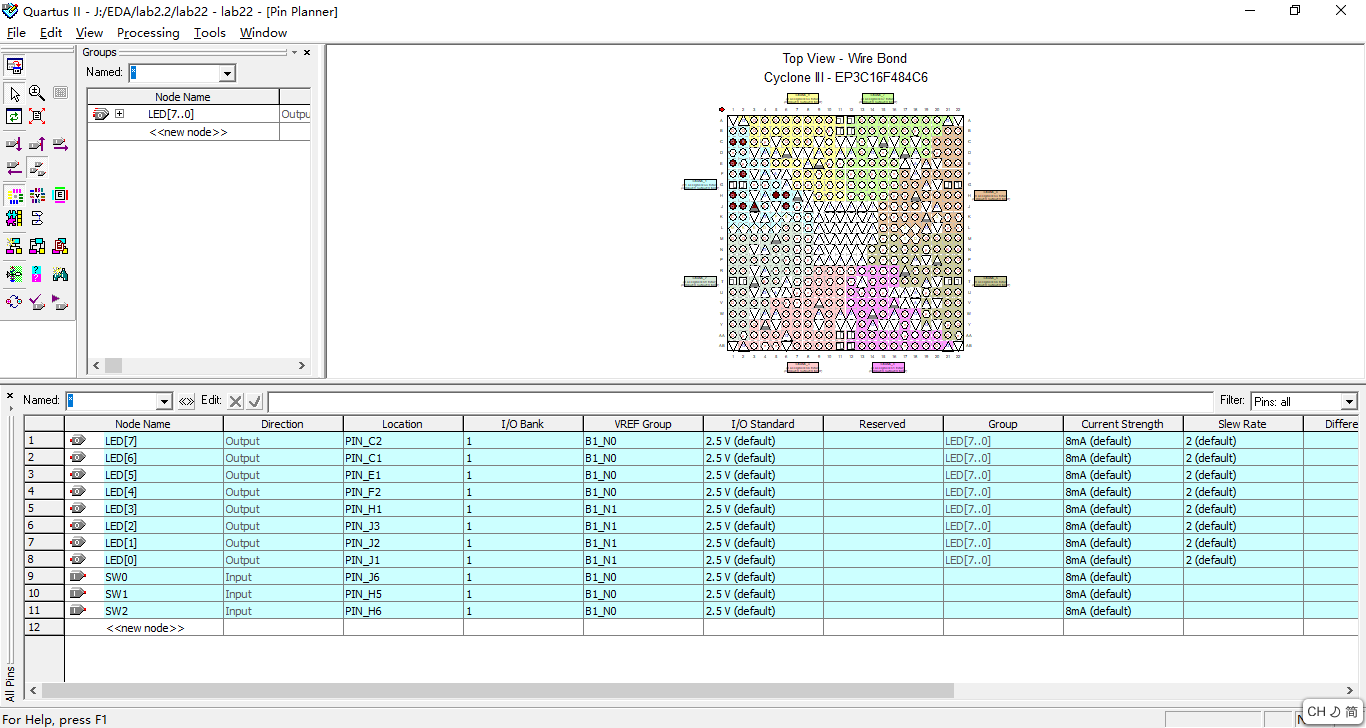
Task: Click <<new node>> in Groups list
Action: [x=188, y=132]
